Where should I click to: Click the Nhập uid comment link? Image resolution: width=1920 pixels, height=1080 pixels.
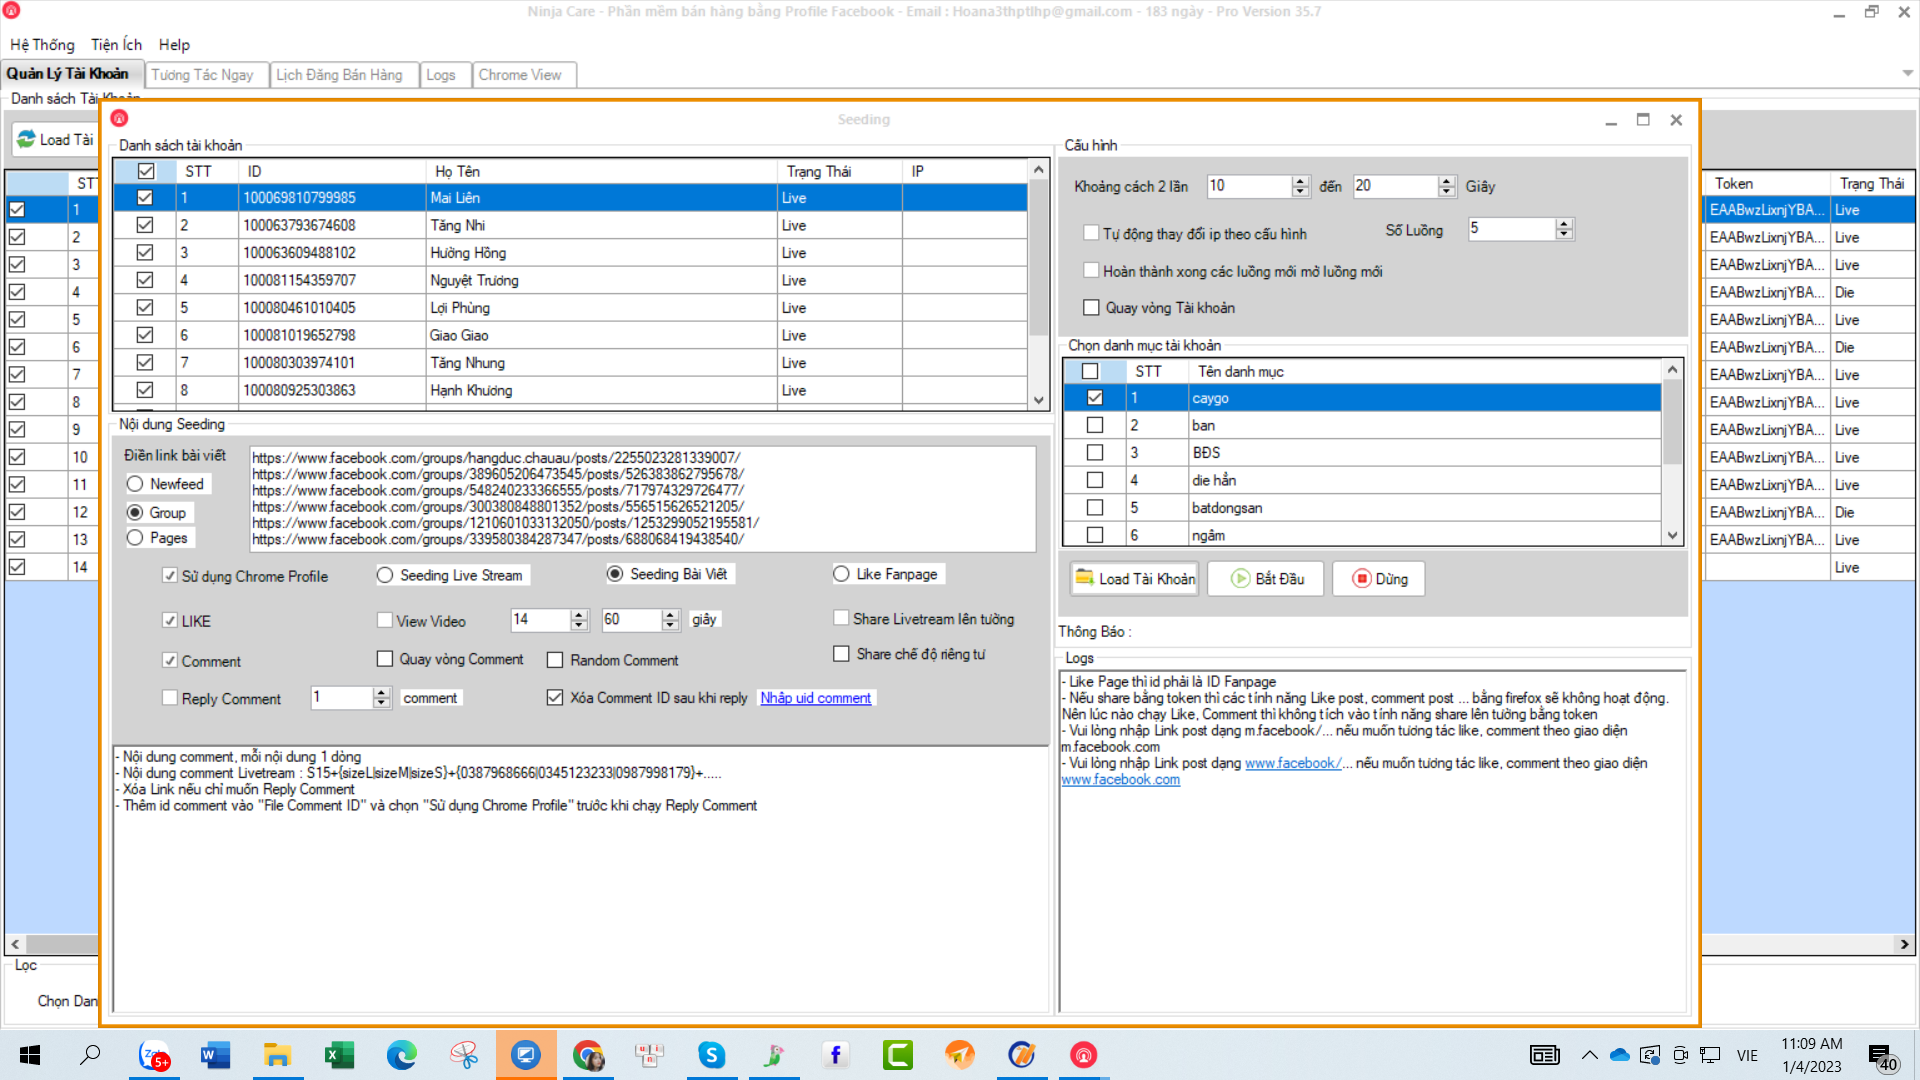pos(816,698)
